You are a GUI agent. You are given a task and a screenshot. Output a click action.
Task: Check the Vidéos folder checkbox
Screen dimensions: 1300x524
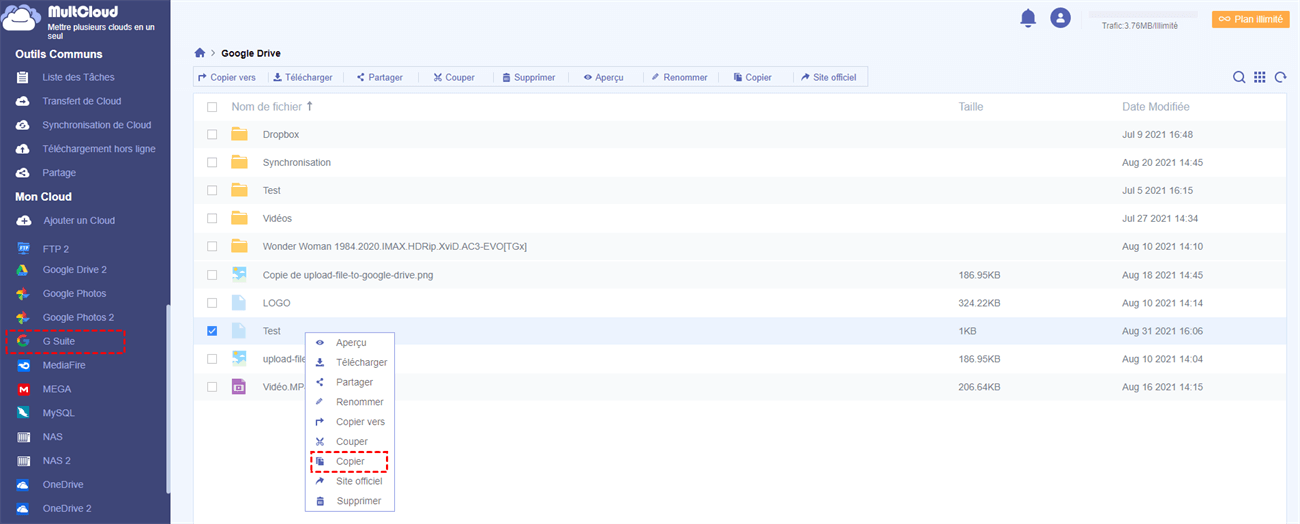[211, 218]
